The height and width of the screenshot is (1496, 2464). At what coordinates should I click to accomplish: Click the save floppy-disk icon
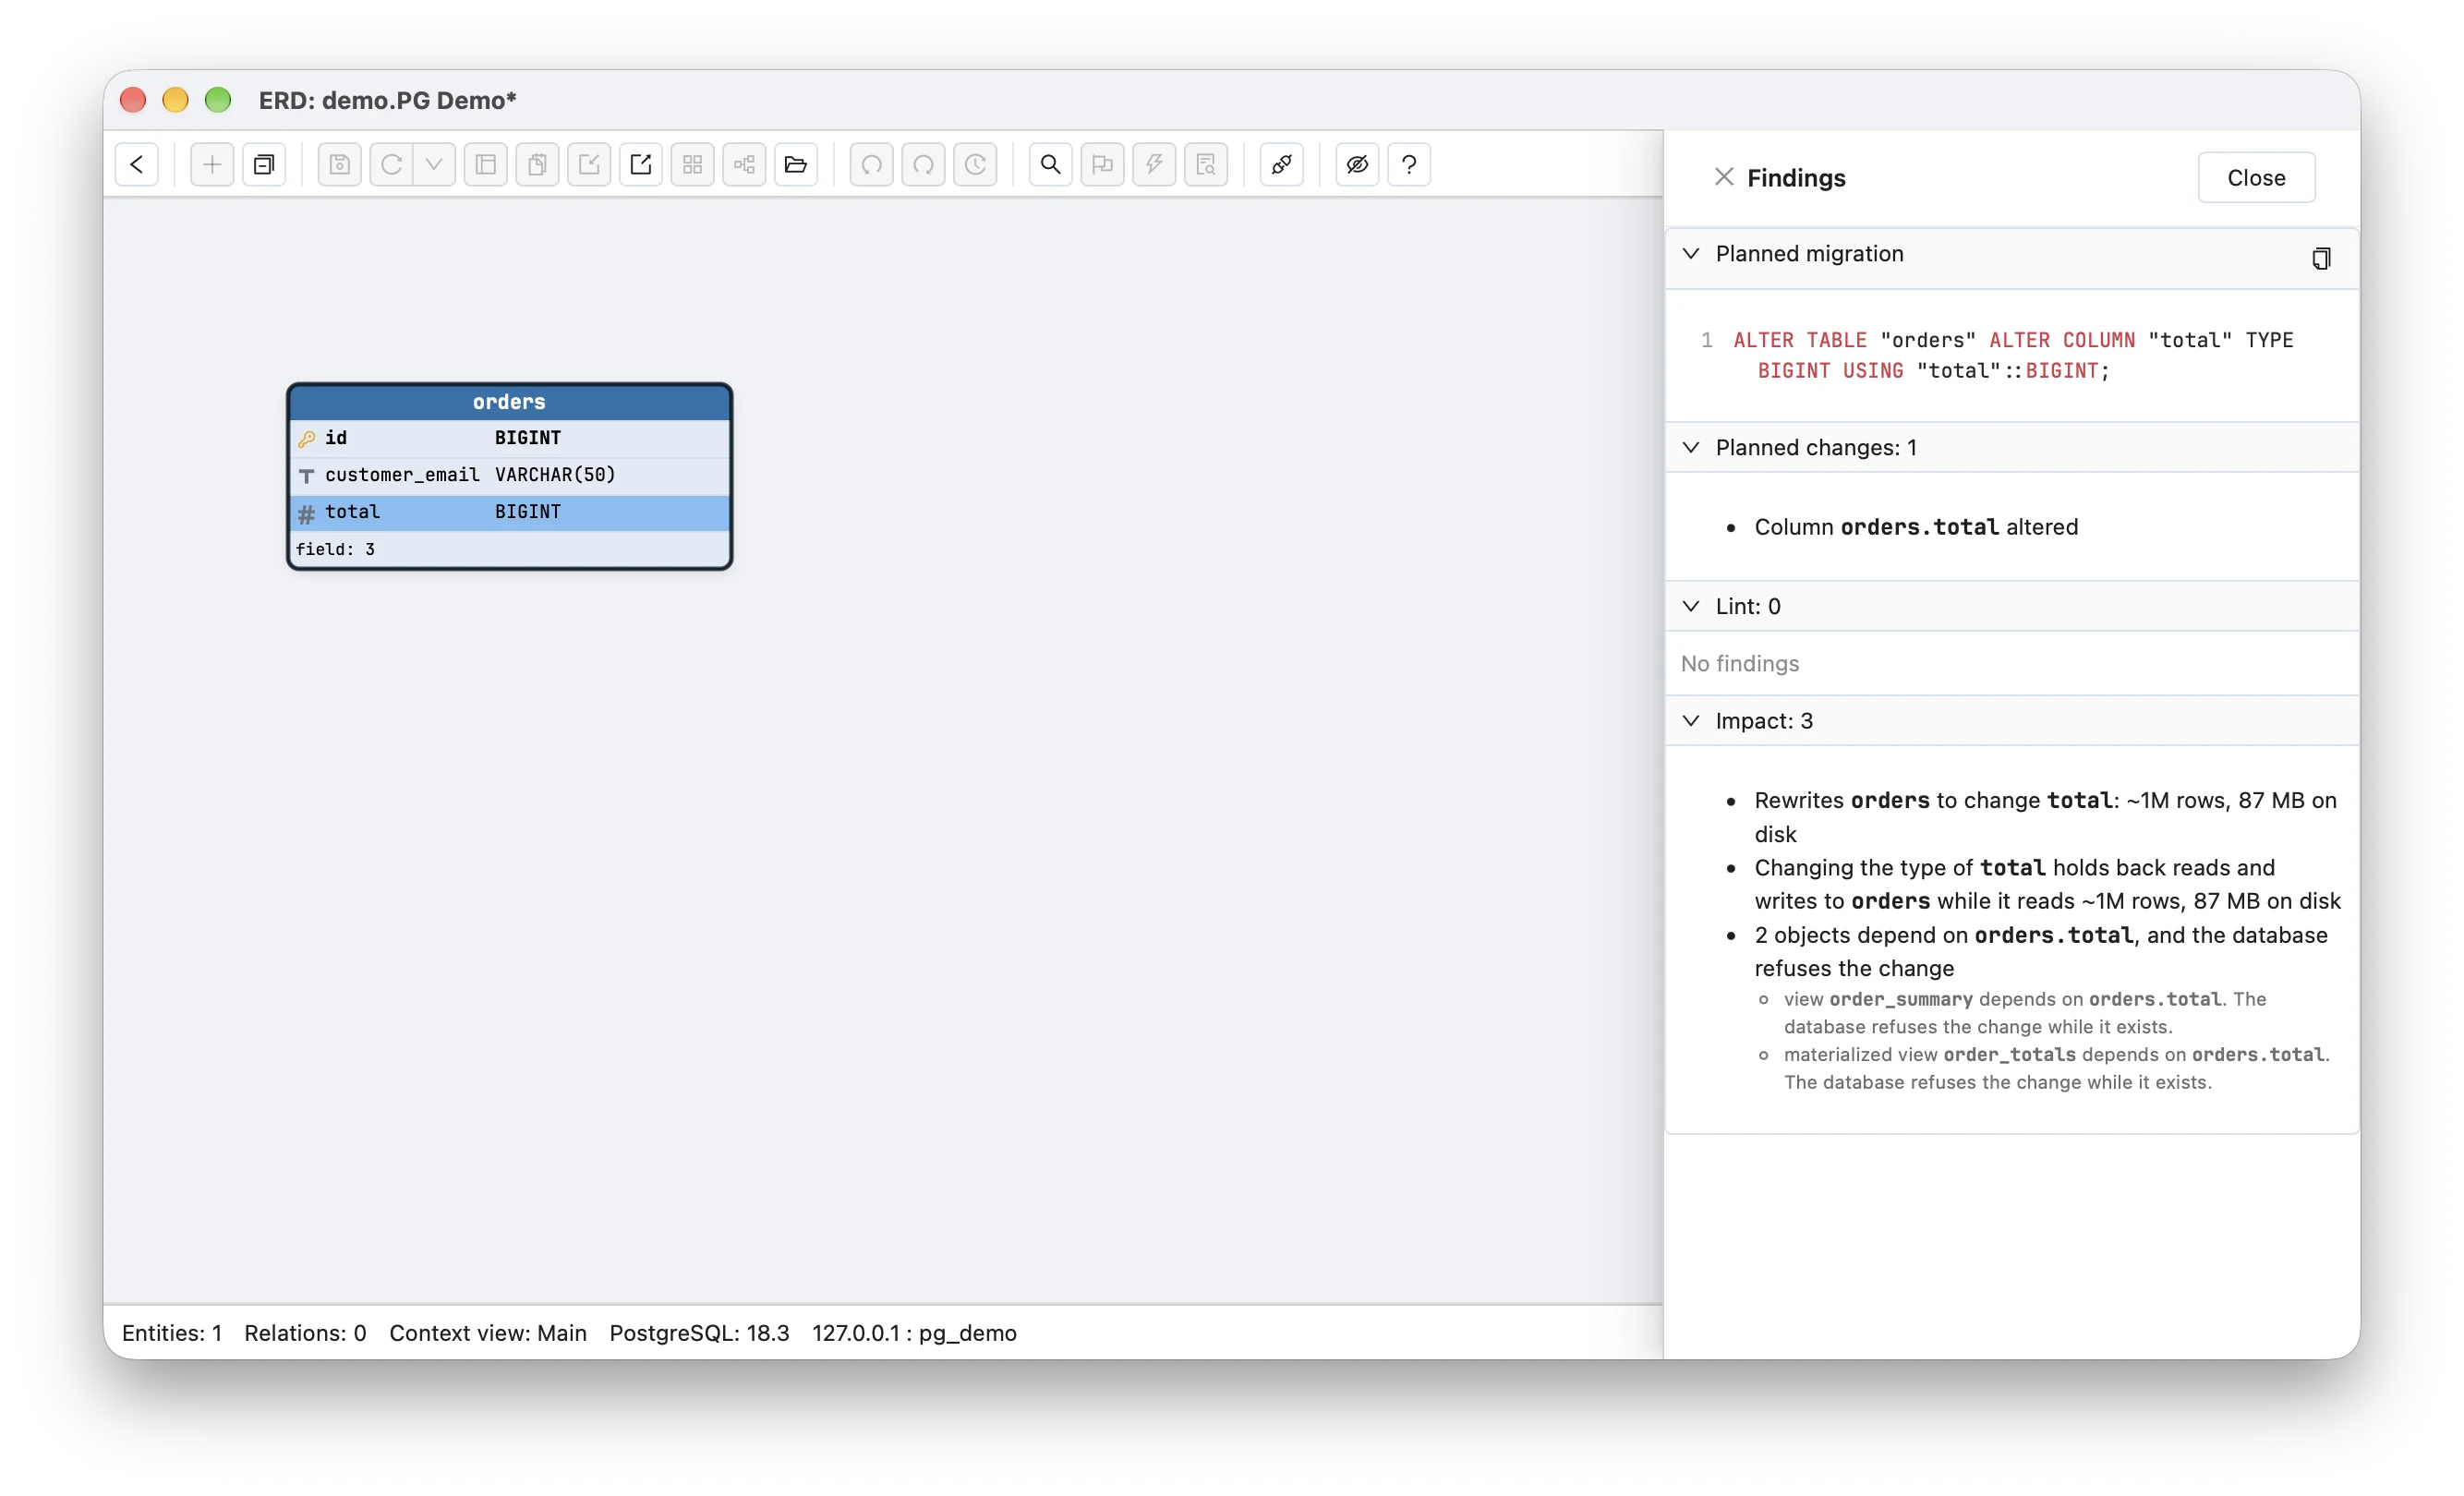point(340,164)
